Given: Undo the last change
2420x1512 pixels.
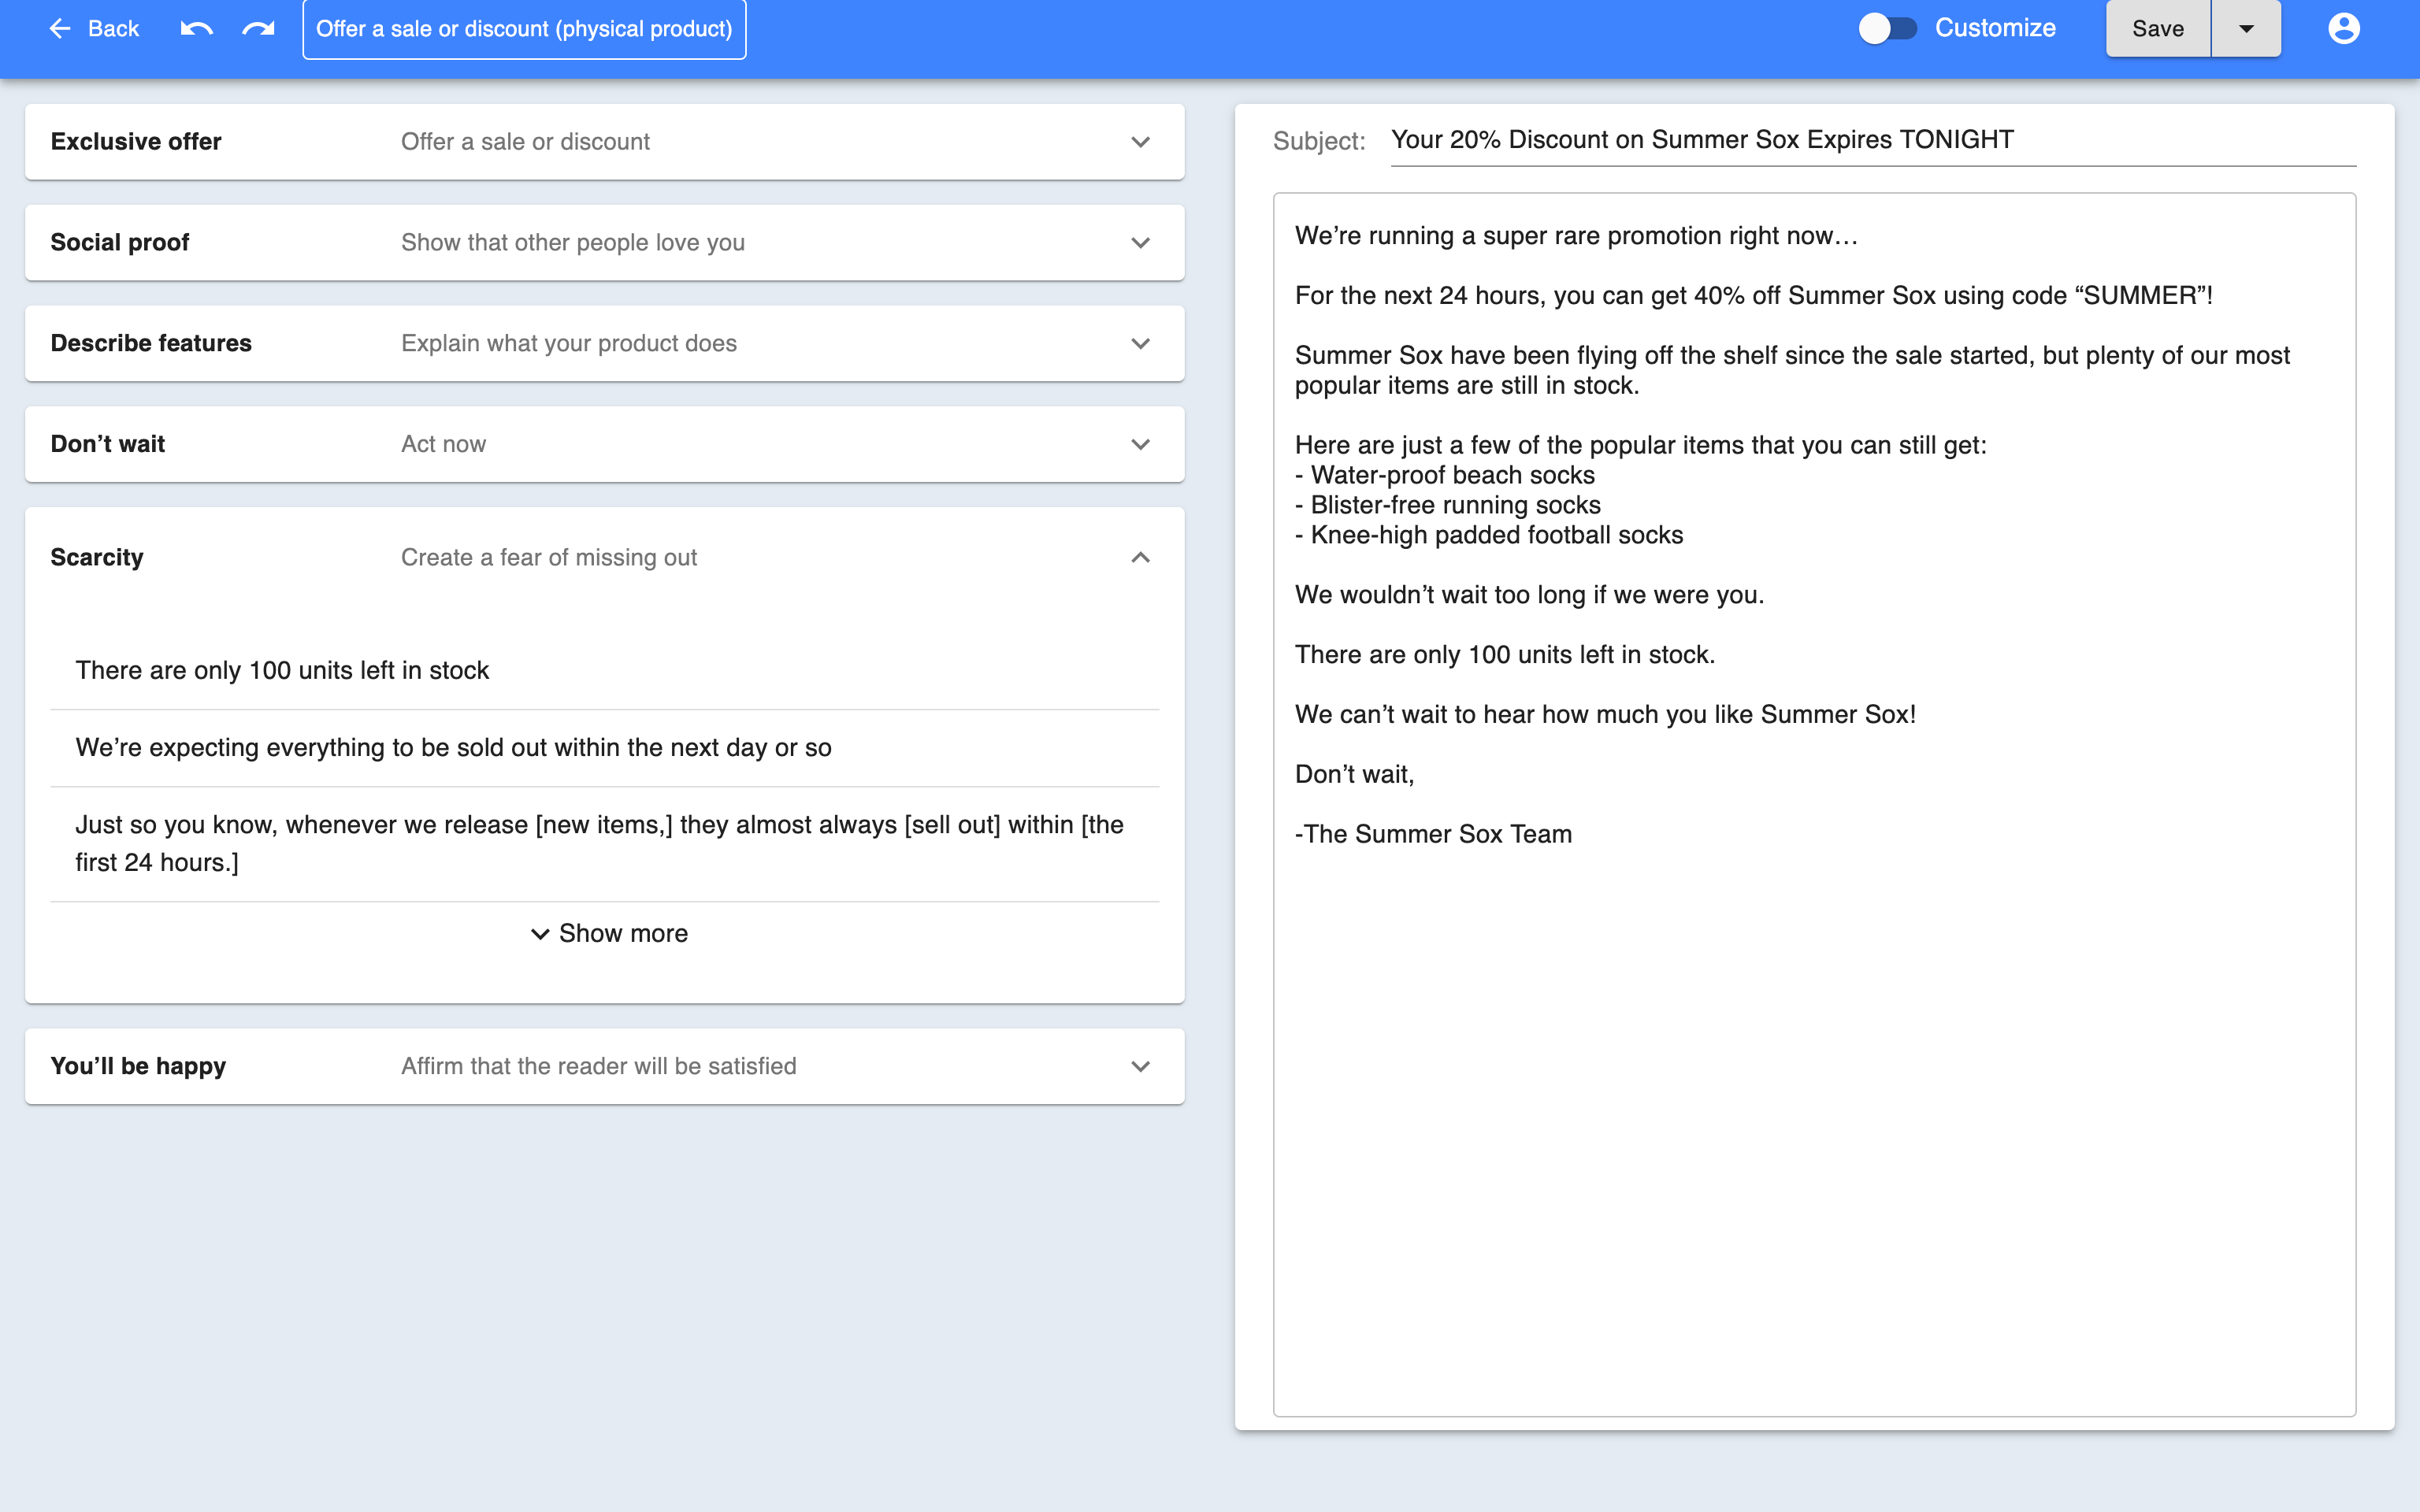Looking at the screenshot, I should coord(196,28).
